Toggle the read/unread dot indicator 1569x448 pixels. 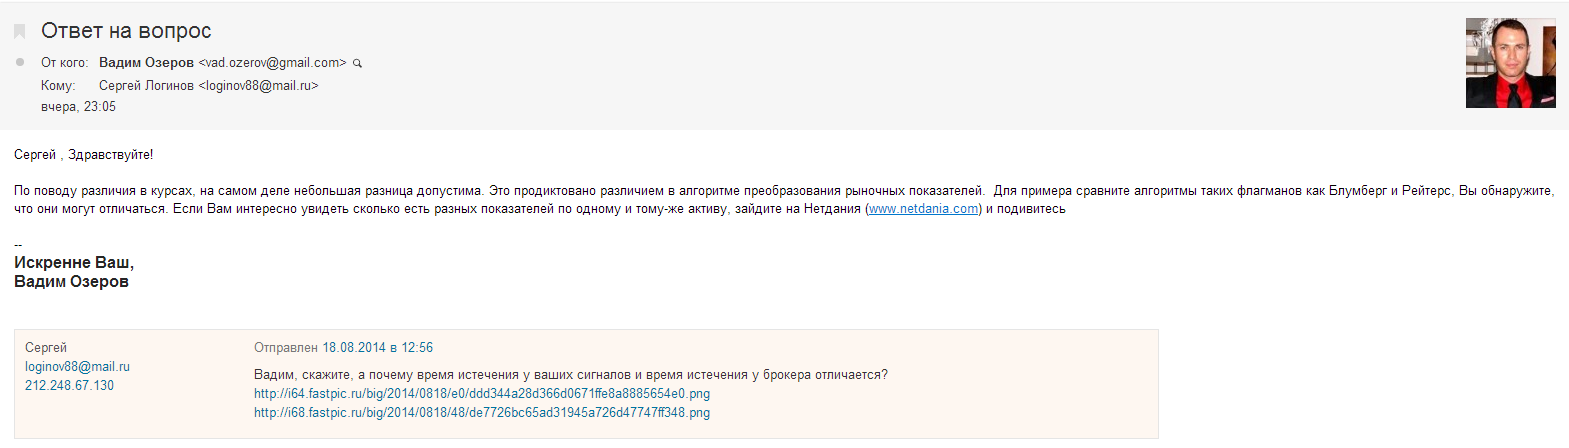(x=20, y=62)
